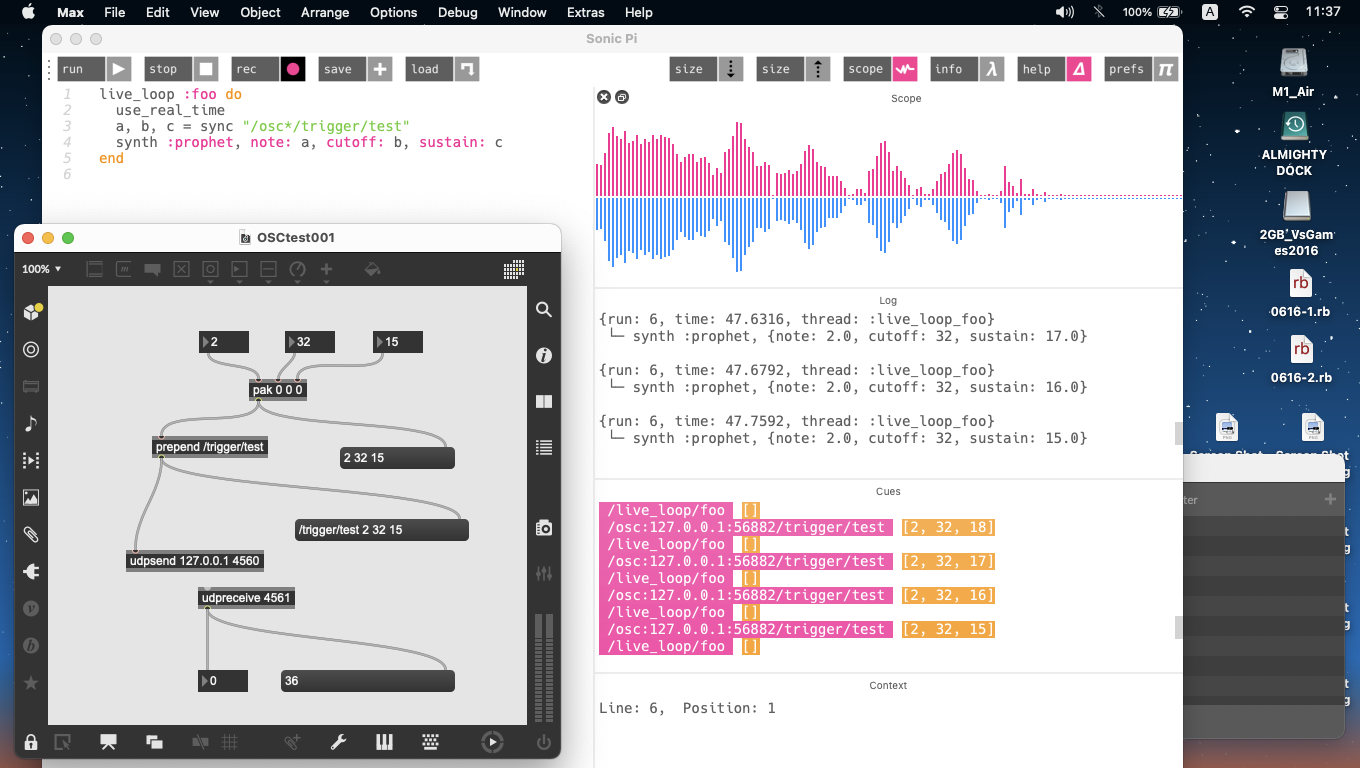The height and width of the screenshot is (768, 1360).
Task: Open the Arrange menu
Action: 325,12
